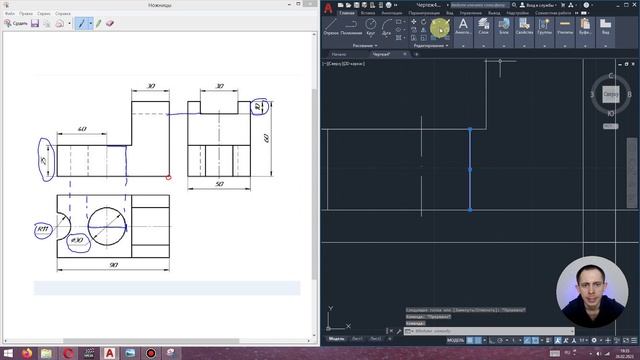
Task: Toggle grid display in AutoCAD status bar
Action: pos(470,340)
